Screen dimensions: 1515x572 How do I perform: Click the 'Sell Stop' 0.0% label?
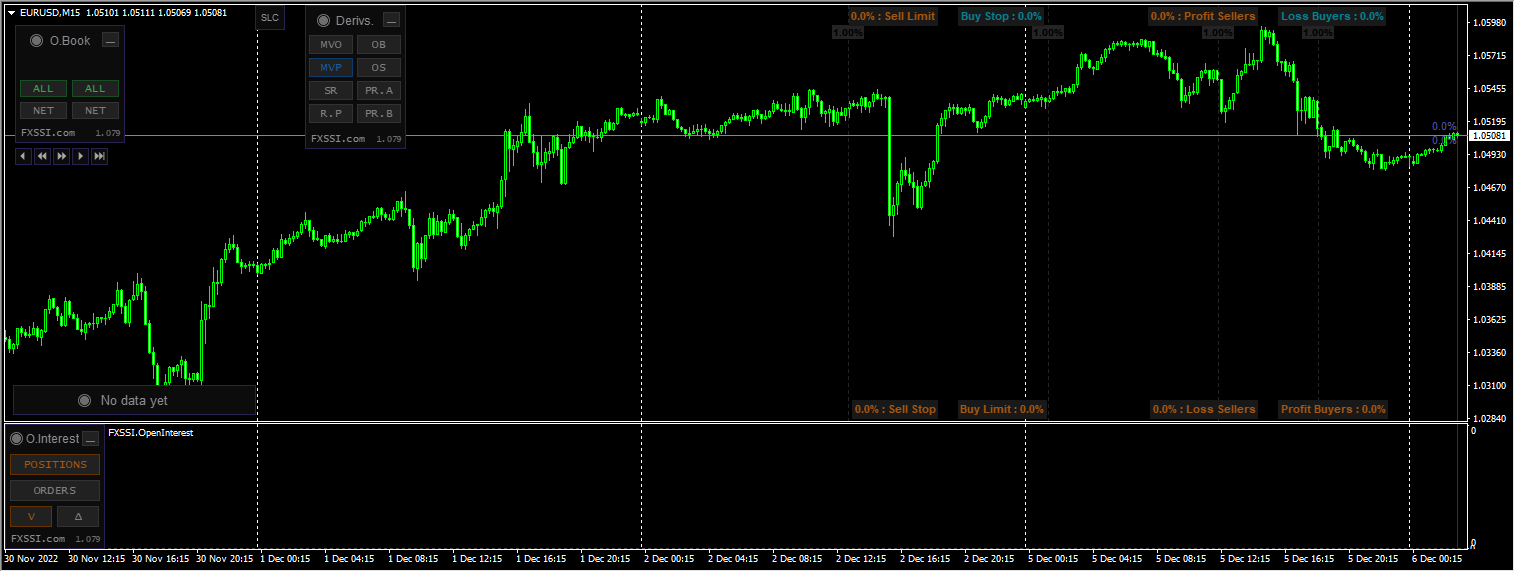(895, 409)
